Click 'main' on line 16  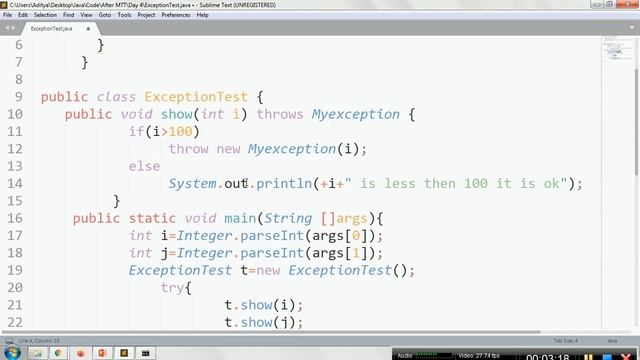[x=240, y=218]
